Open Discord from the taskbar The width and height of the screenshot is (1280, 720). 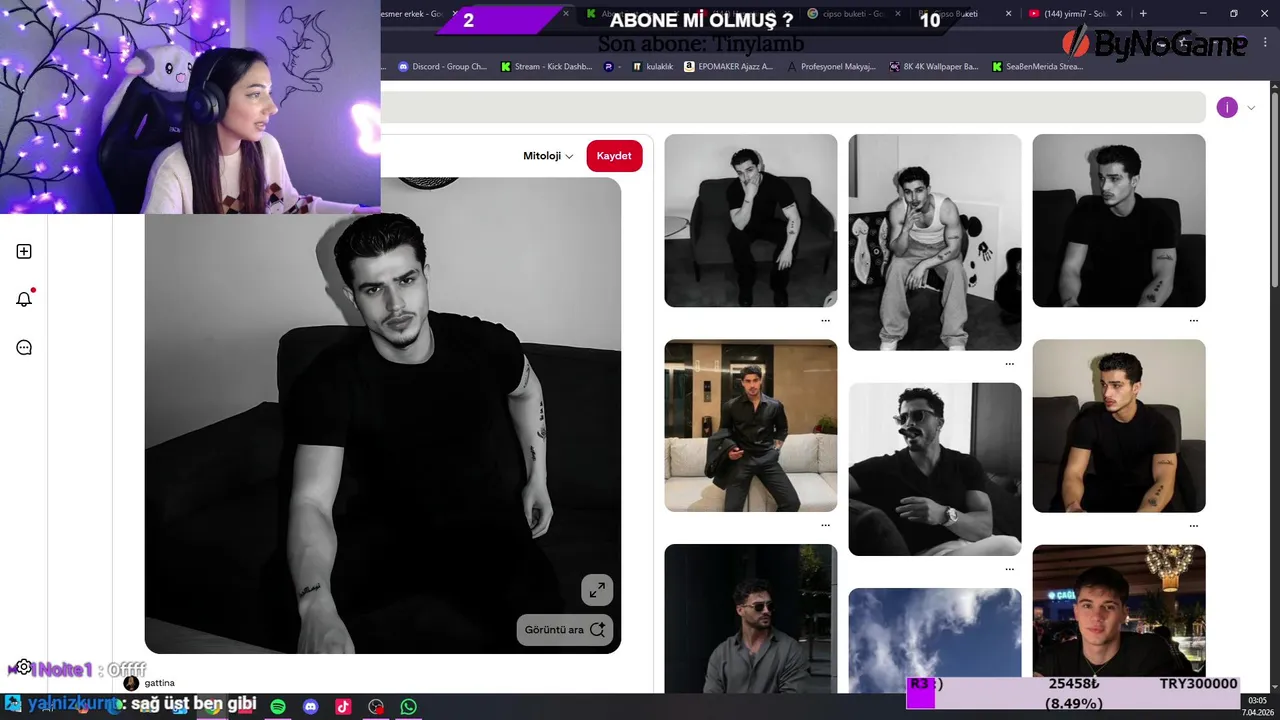point(310,706)
